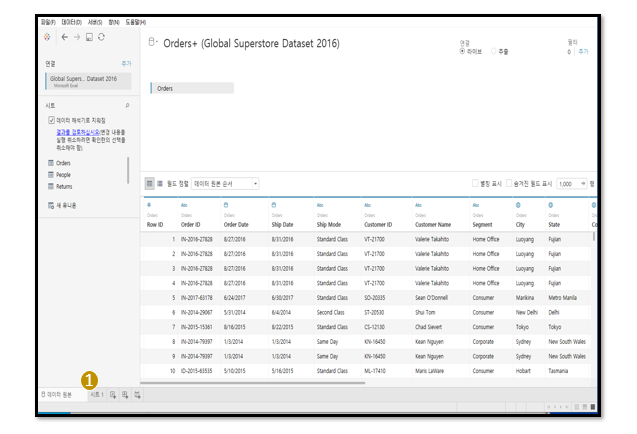Enable Show hidden fields checkbox
This screenshot has width=637, height=434.
click(x=509, y=183)
